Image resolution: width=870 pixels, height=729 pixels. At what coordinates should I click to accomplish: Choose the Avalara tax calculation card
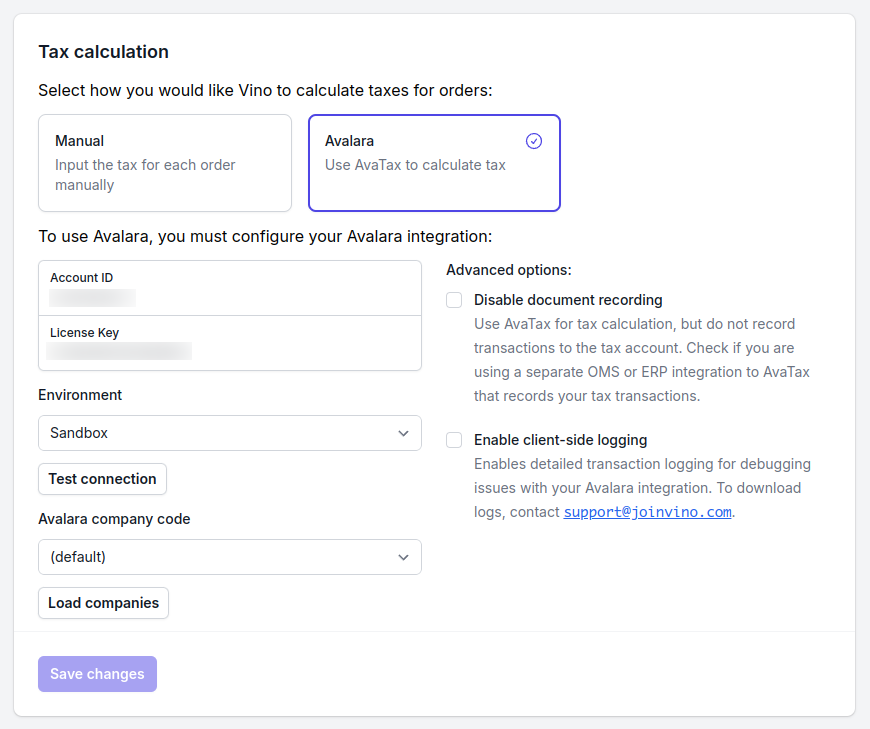click(434, 163)
